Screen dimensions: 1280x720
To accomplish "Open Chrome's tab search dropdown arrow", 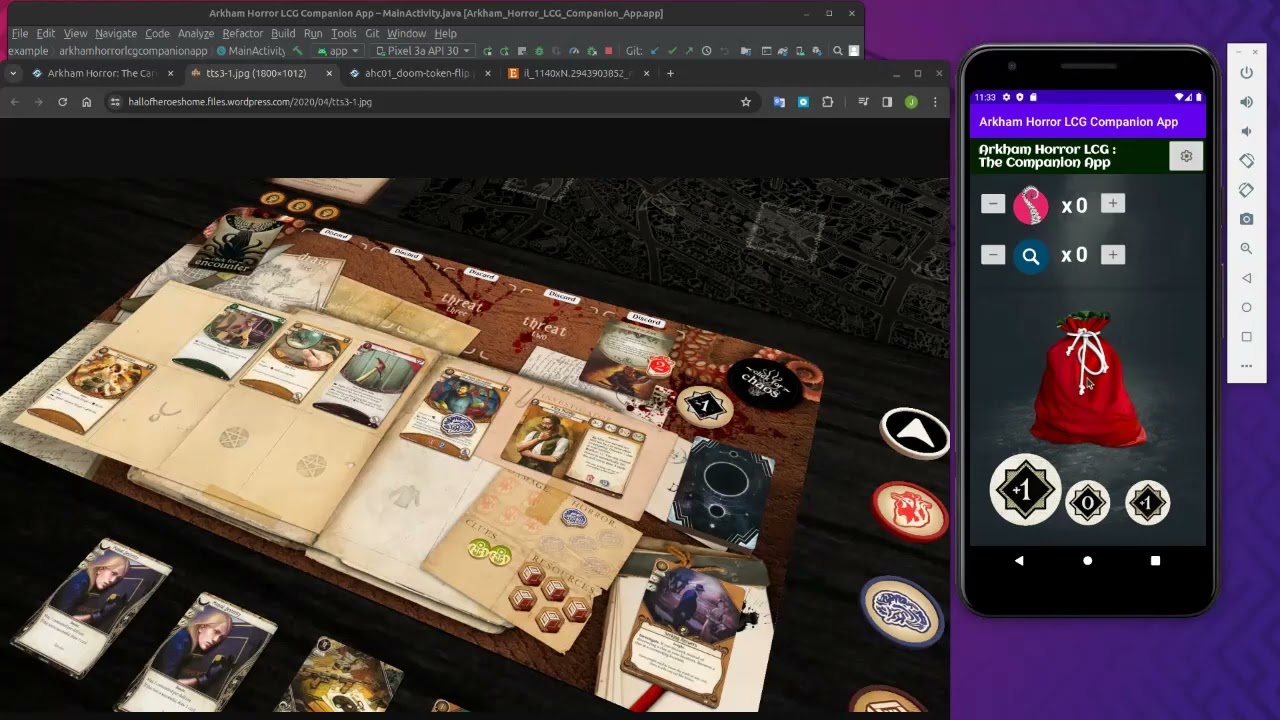I will tap(13, 73).
